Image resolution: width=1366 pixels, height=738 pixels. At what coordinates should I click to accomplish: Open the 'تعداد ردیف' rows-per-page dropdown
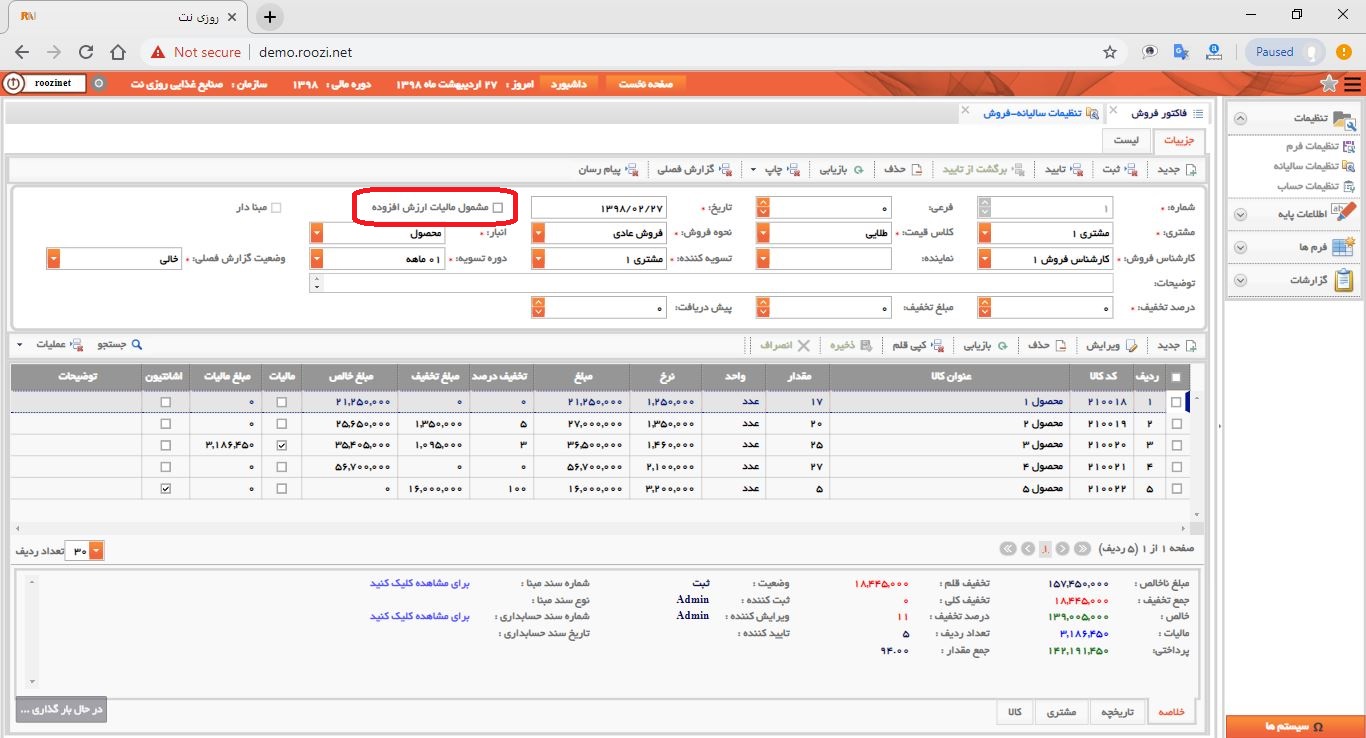96,551
